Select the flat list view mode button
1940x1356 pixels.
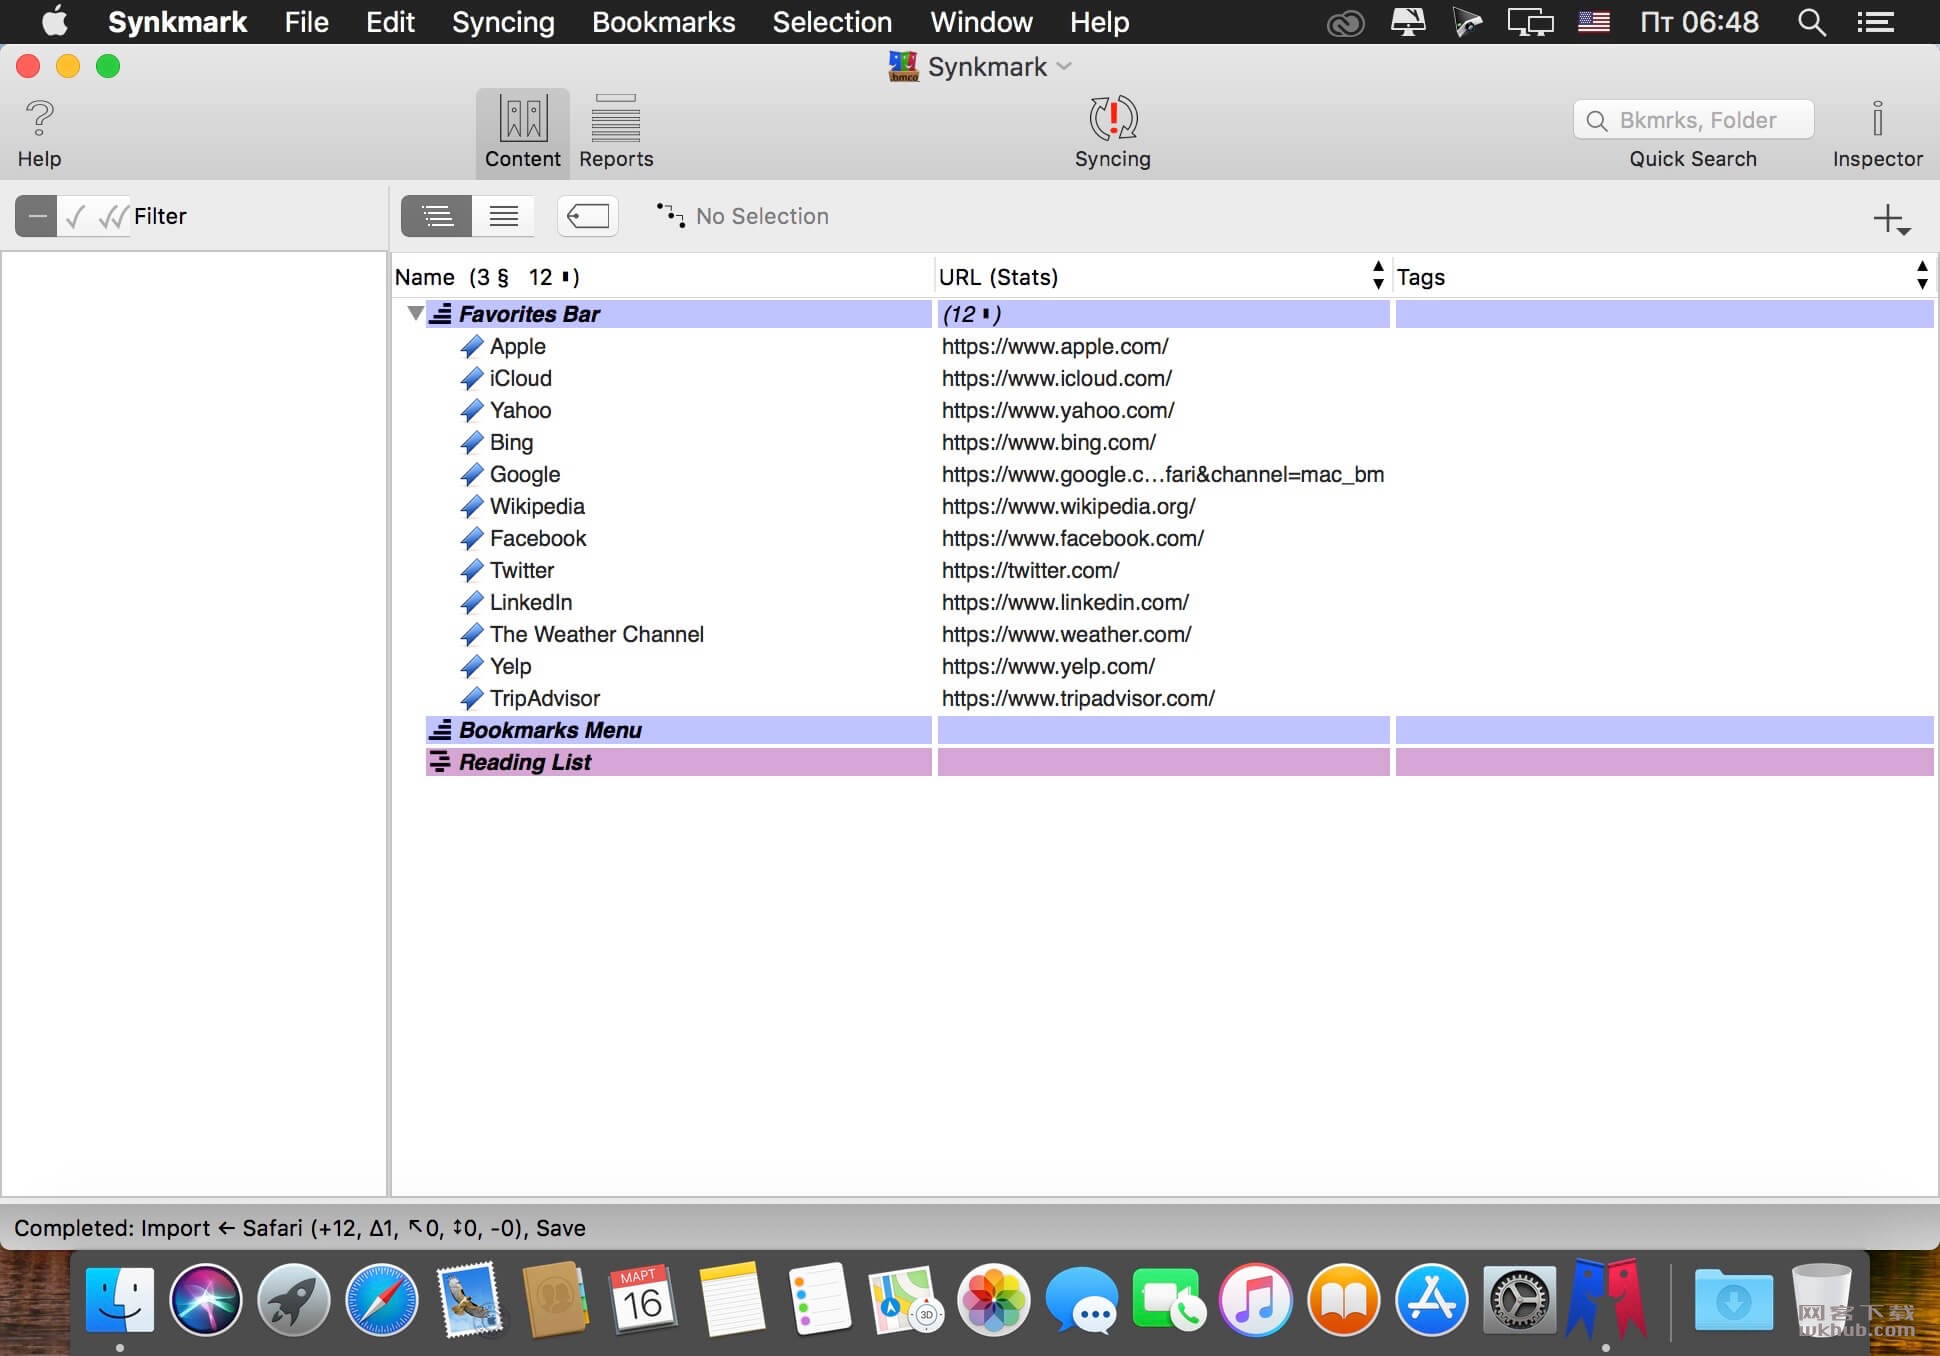503,216
